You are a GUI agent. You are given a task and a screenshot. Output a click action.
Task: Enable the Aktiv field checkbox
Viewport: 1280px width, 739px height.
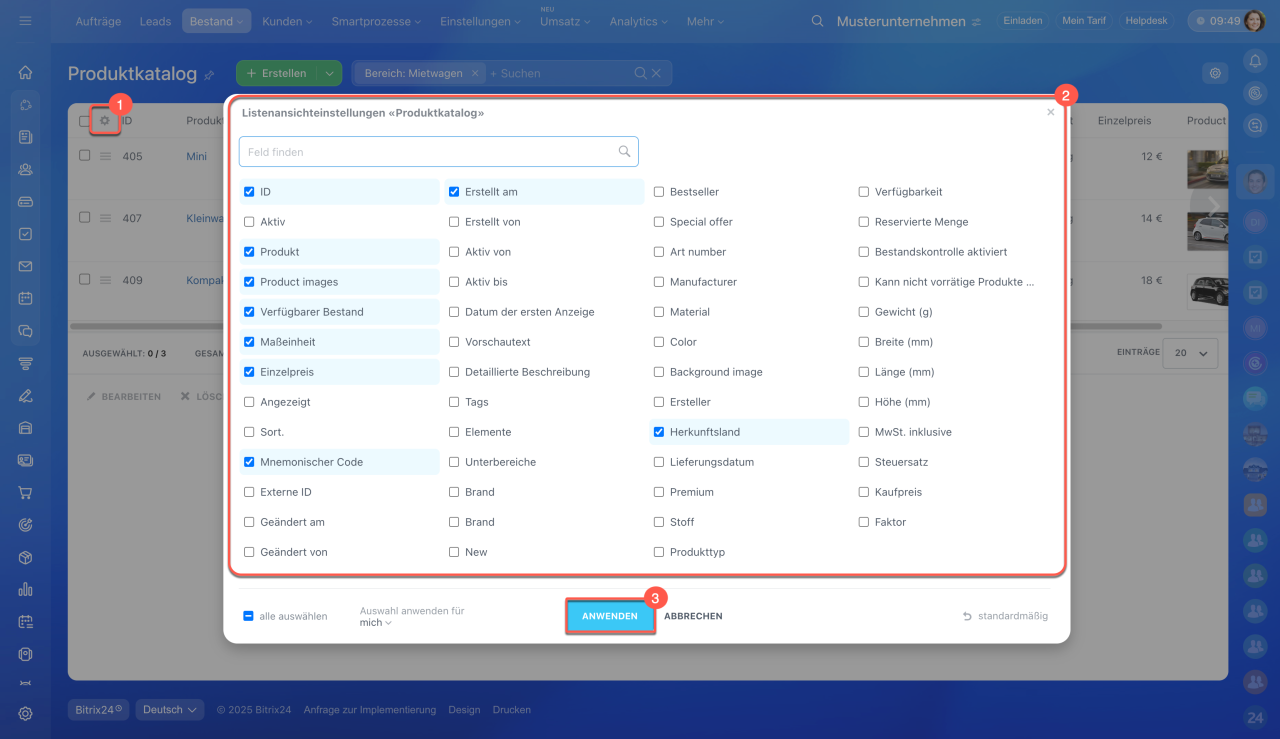(x=249, y=222)
